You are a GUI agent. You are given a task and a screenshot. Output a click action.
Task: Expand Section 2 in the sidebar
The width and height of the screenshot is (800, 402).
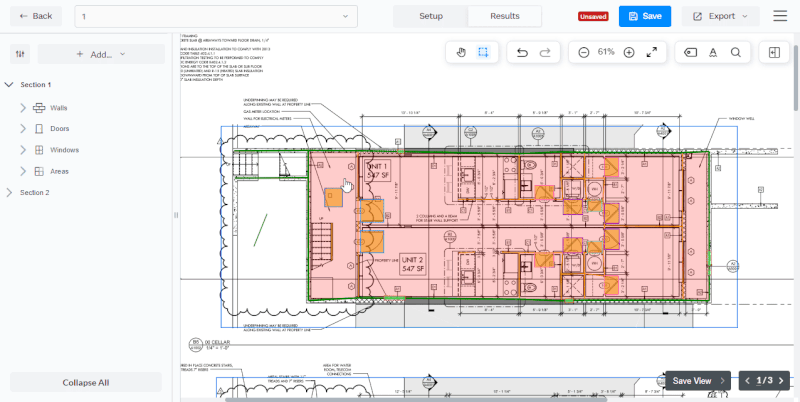click(x=9, y=192)
